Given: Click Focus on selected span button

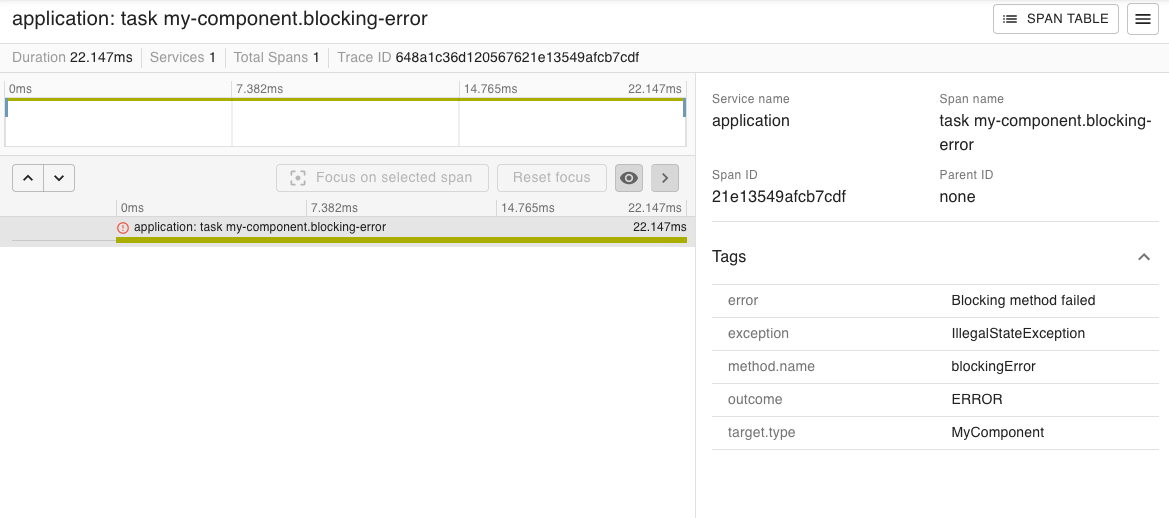Looking at the screenshot, I should (x=382, y=177).
